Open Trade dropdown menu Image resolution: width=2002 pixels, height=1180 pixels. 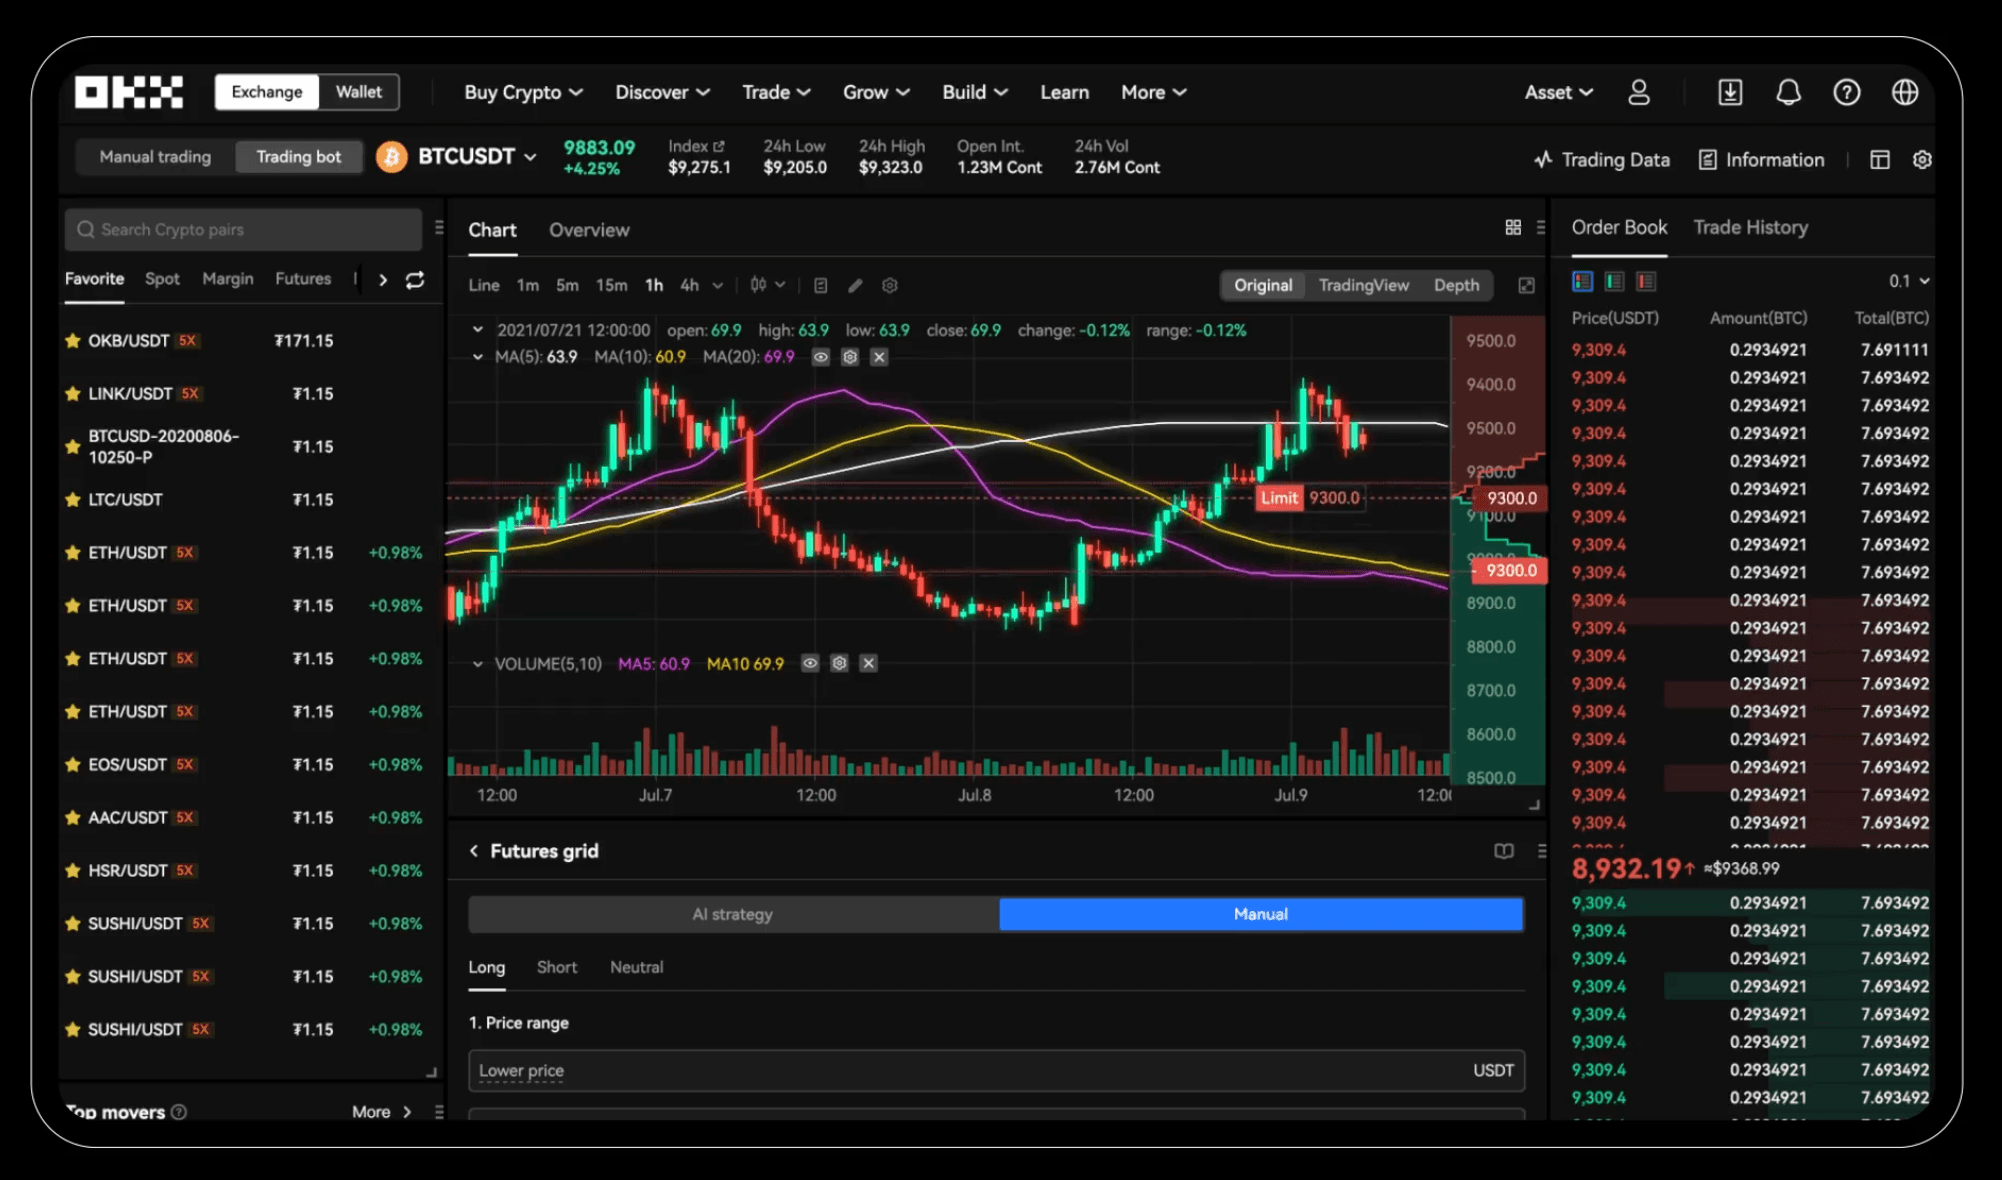tap(776, 92)
